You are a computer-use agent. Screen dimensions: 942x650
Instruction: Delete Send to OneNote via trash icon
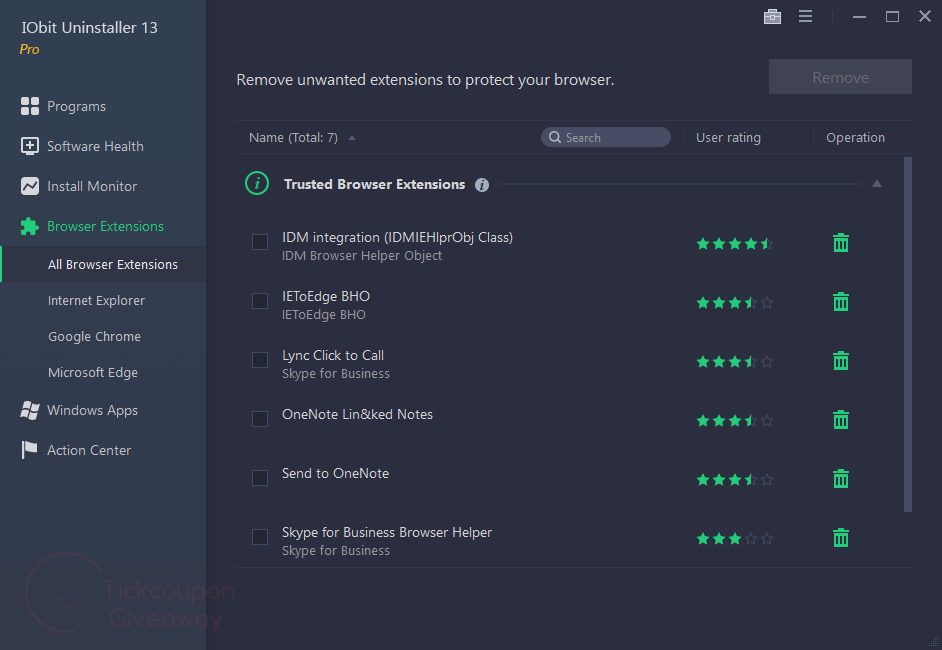click(840, 478)
